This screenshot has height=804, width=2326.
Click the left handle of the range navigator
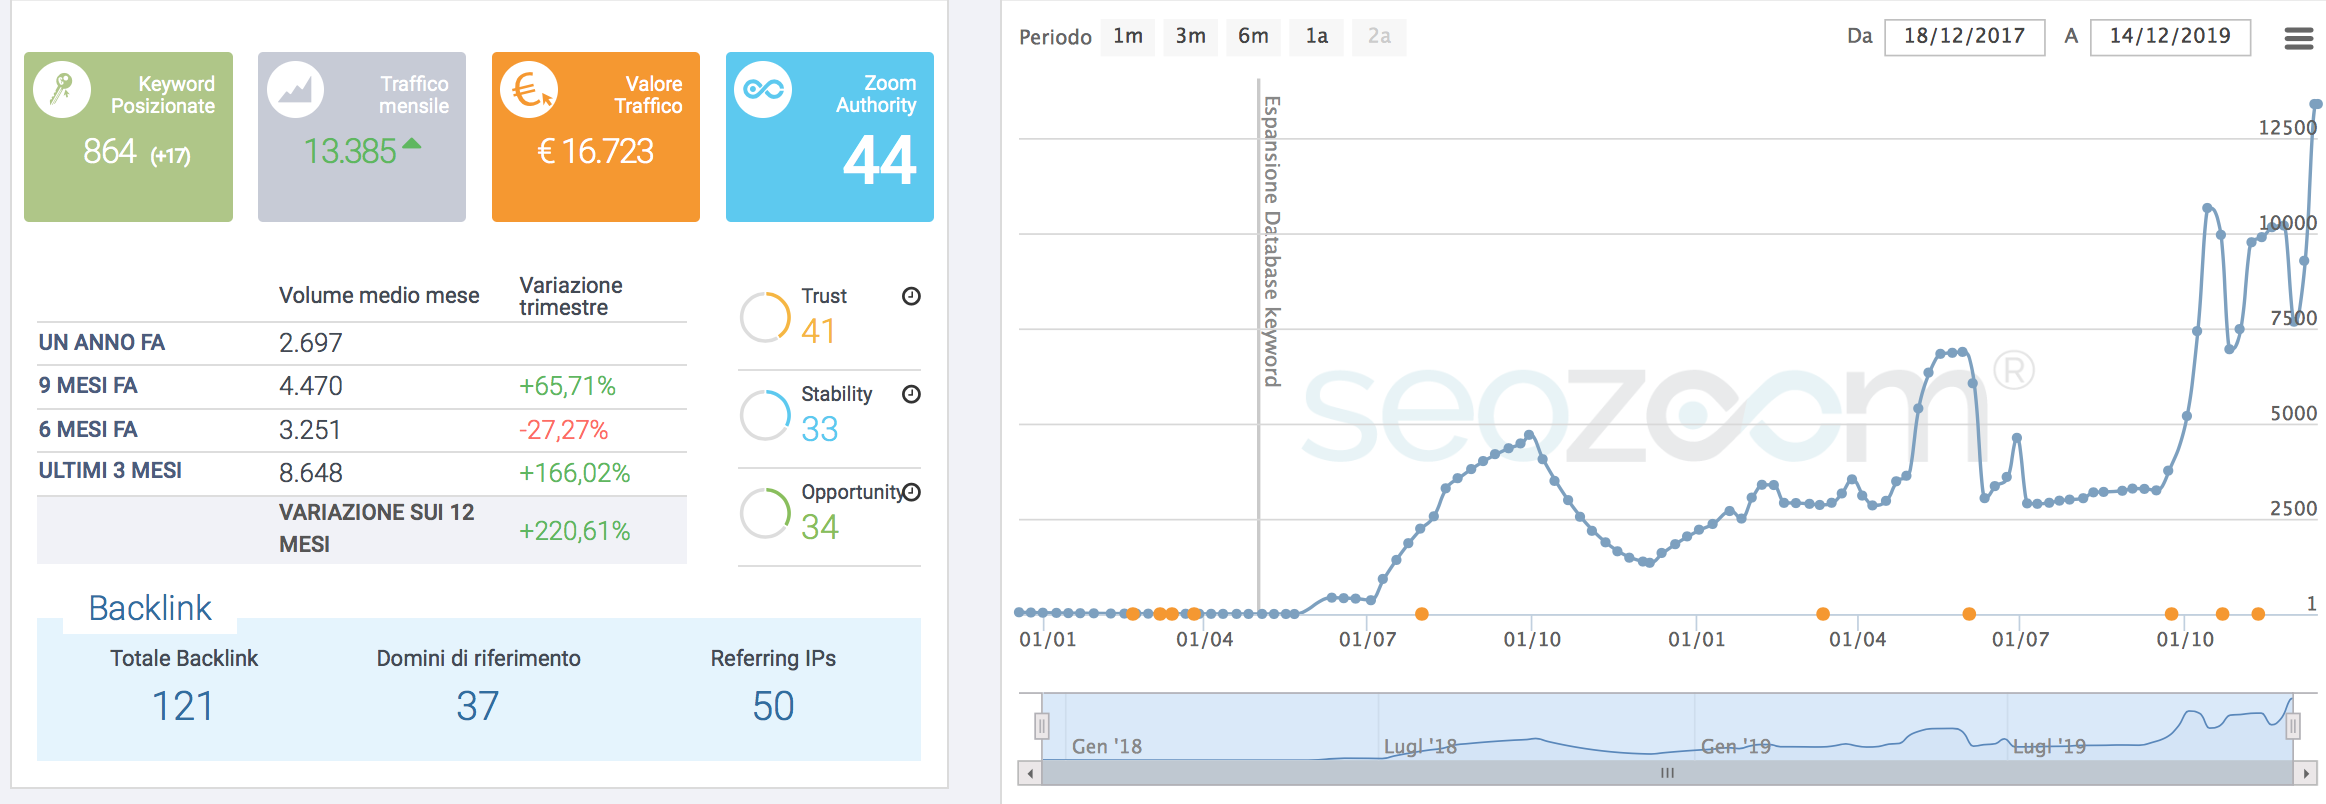pyautogui.click(x=1042, y=725)
